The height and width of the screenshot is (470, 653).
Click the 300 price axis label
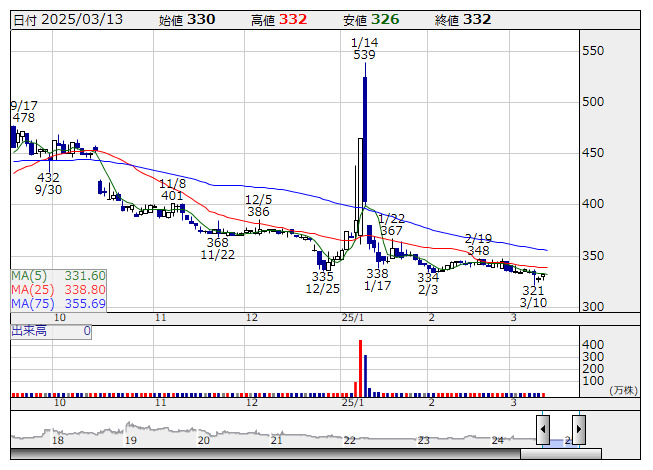click(593, 306)
